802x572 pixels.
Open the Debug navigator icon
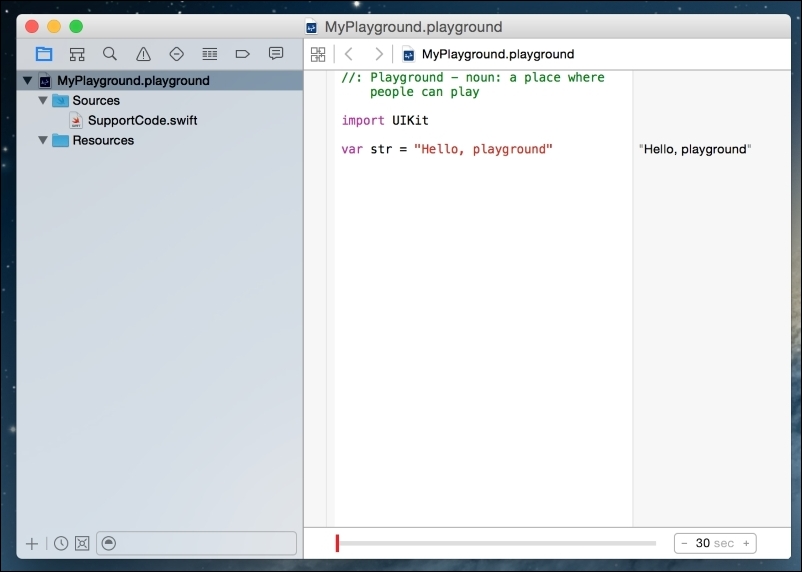click(209, 54)
